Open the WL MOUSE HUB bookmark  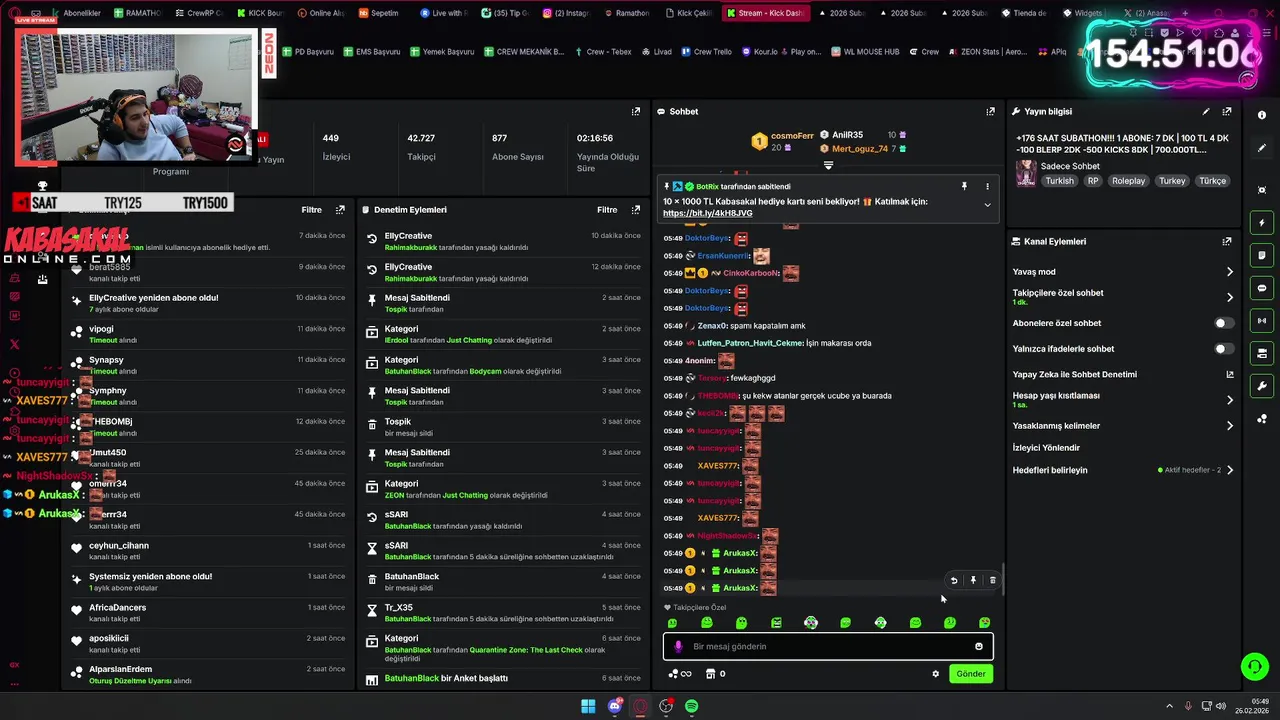(864, 52)
